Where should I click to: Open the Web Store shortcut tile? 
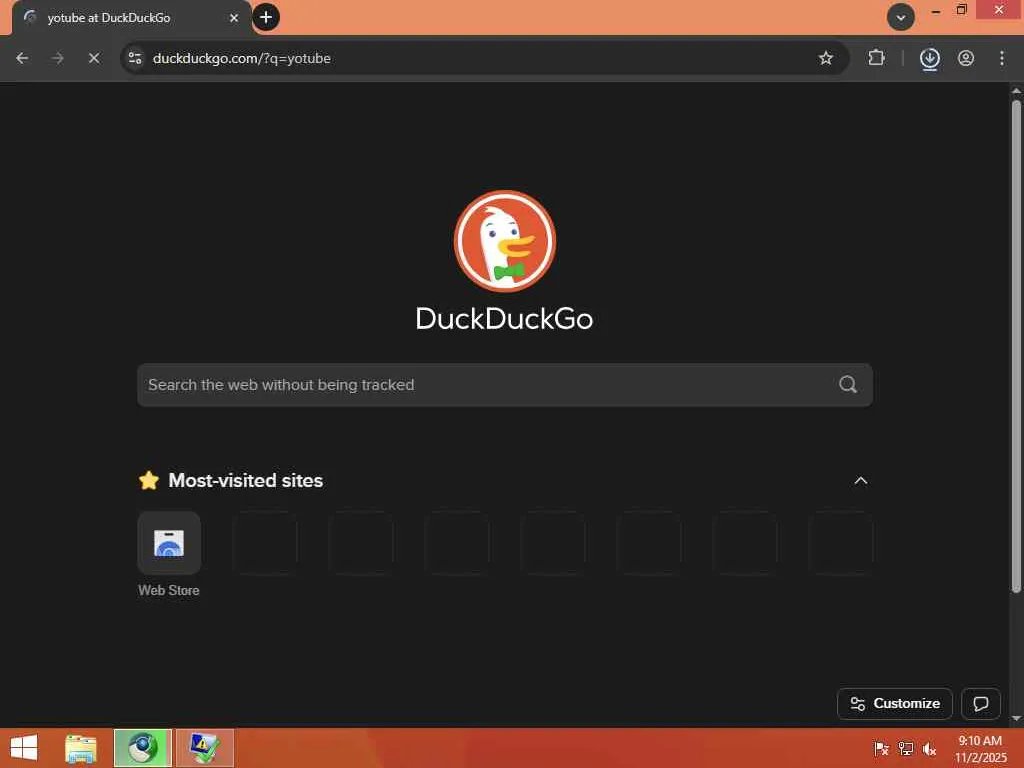(x=169, y=543)
